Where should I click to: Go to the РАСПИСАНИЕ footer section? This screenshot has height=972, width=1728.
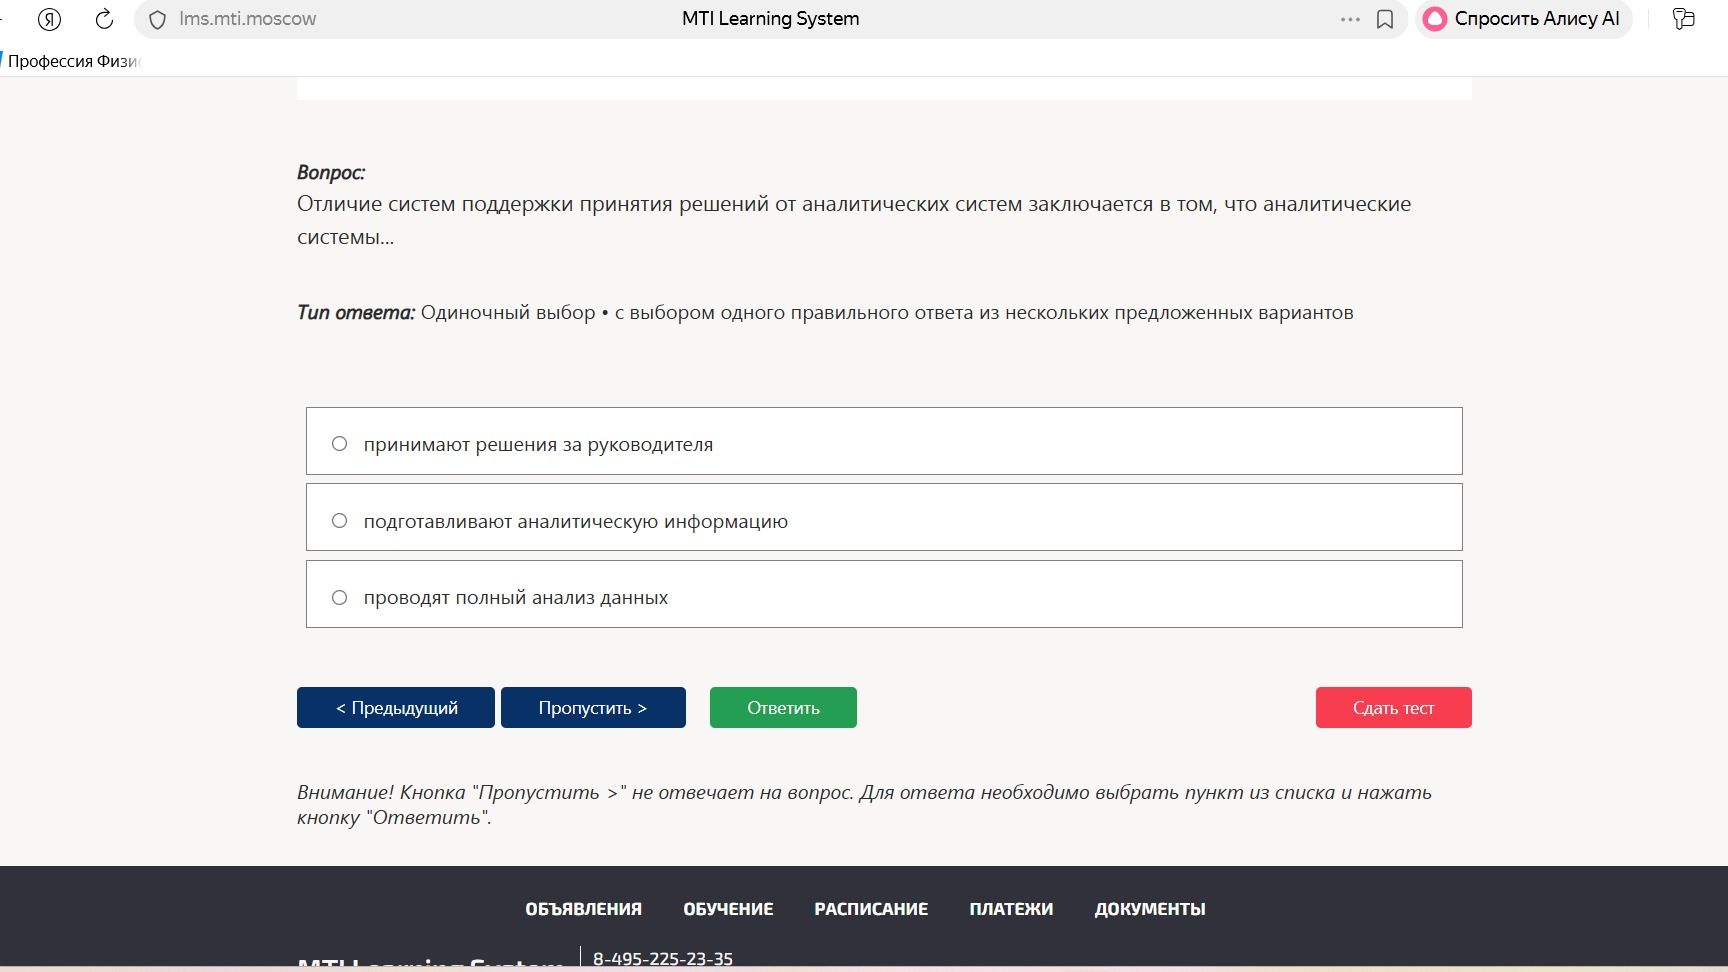point(871,909)
